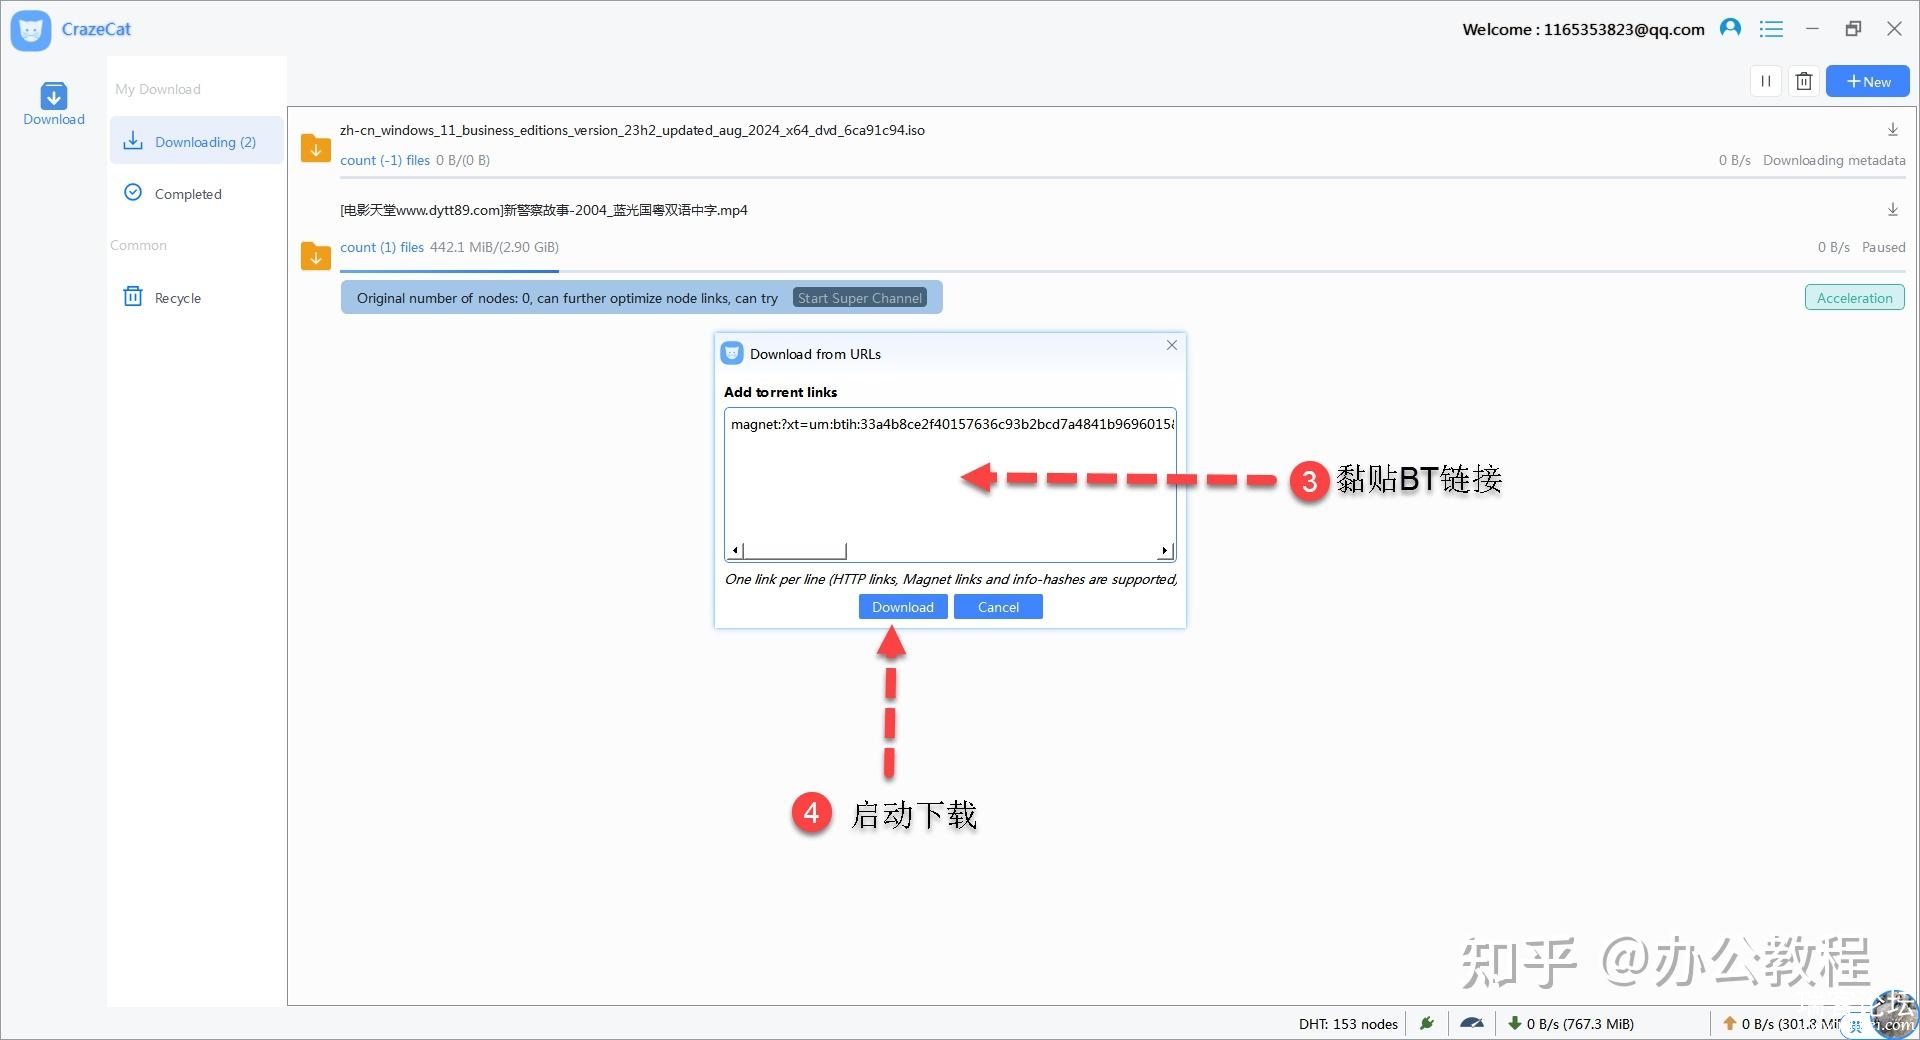Minimize the CrazeCat window
The width and height of the screenshot is (1920, 1040).
point(1812,29)
